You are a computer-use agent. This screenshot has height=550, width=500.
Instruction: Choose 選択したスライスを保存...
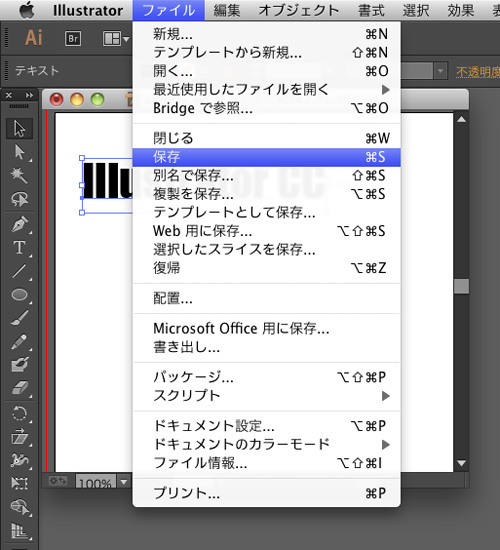tap(266, 250)
